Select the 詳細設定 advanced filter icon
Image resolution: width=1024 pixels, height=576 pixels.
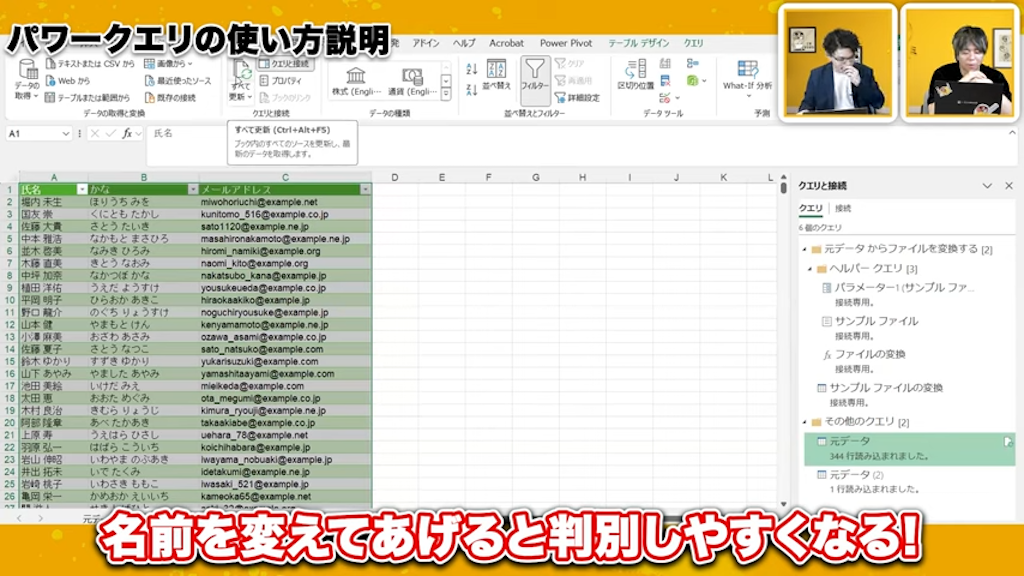point(577,98)
